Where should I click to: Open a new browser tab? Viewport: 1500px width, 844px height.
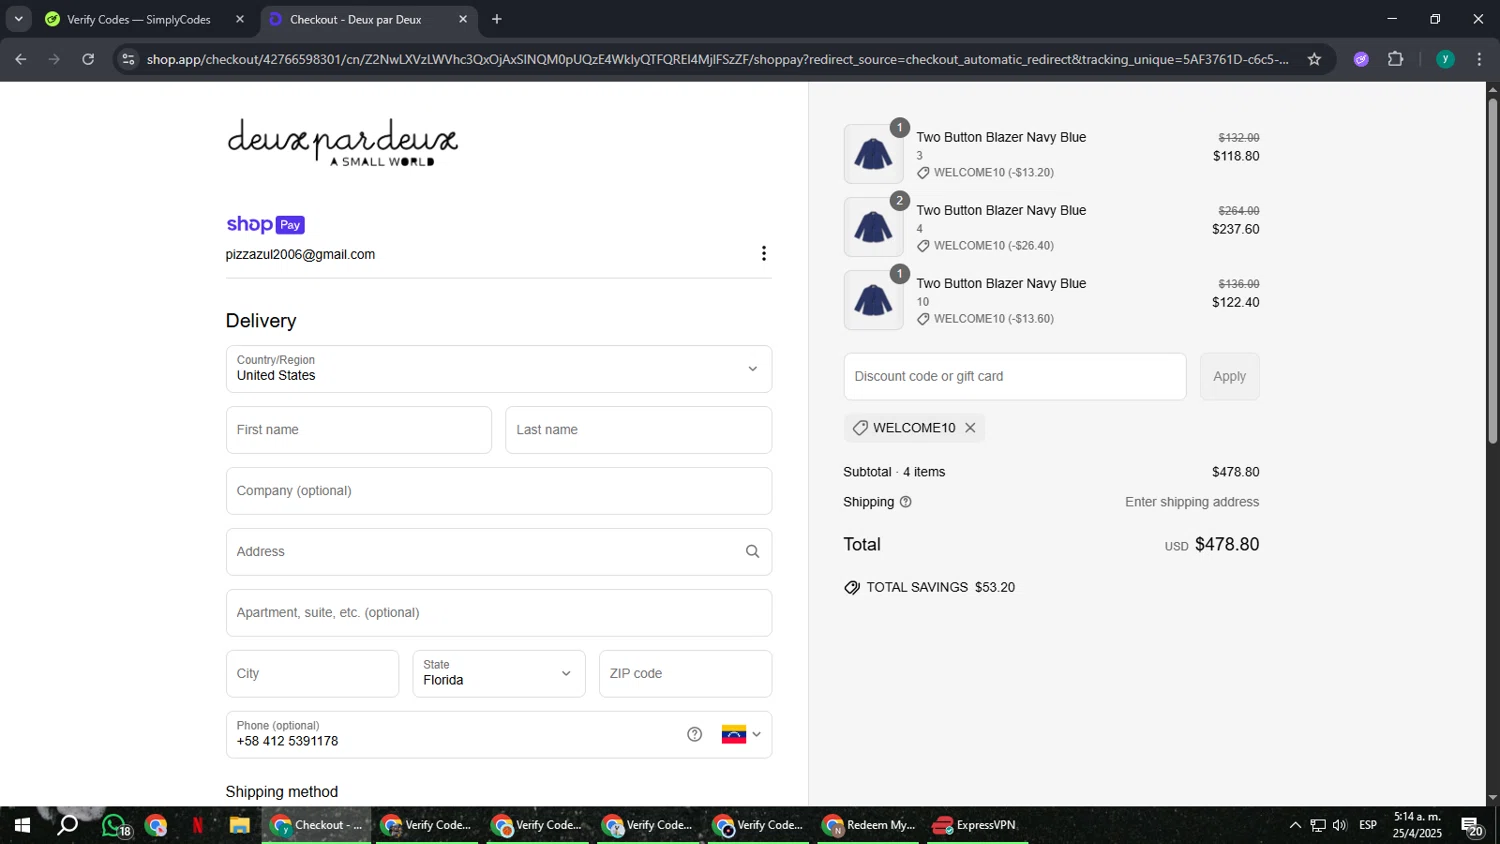497,19
